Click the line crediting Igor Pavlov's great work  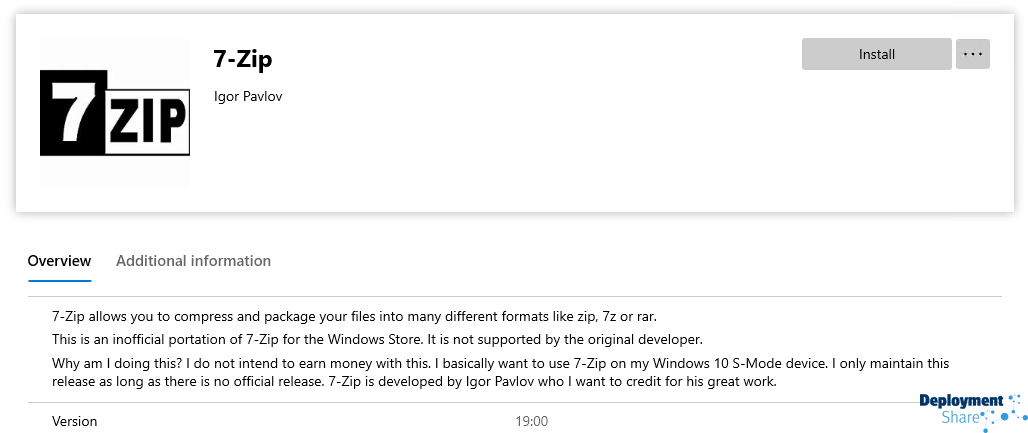pyautogui.click(x=414, y=382)
